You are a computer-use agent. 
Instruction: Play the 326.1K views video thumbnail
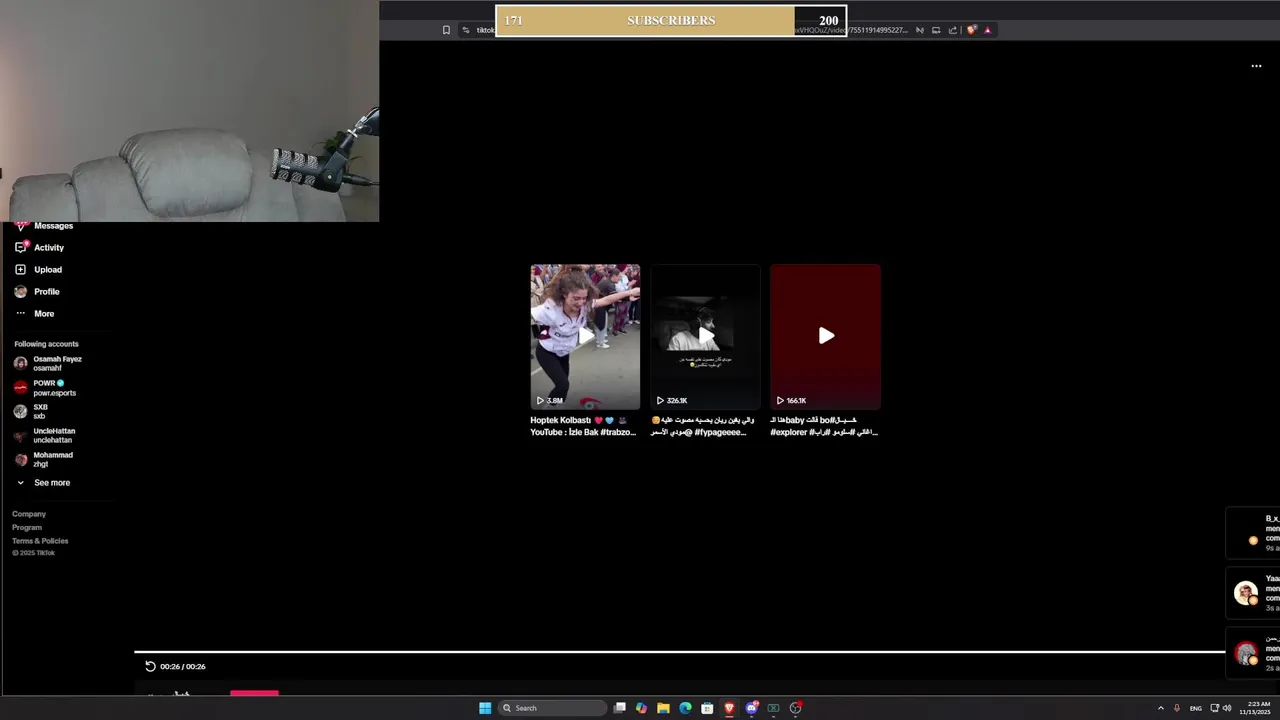(x=705, y=337)
